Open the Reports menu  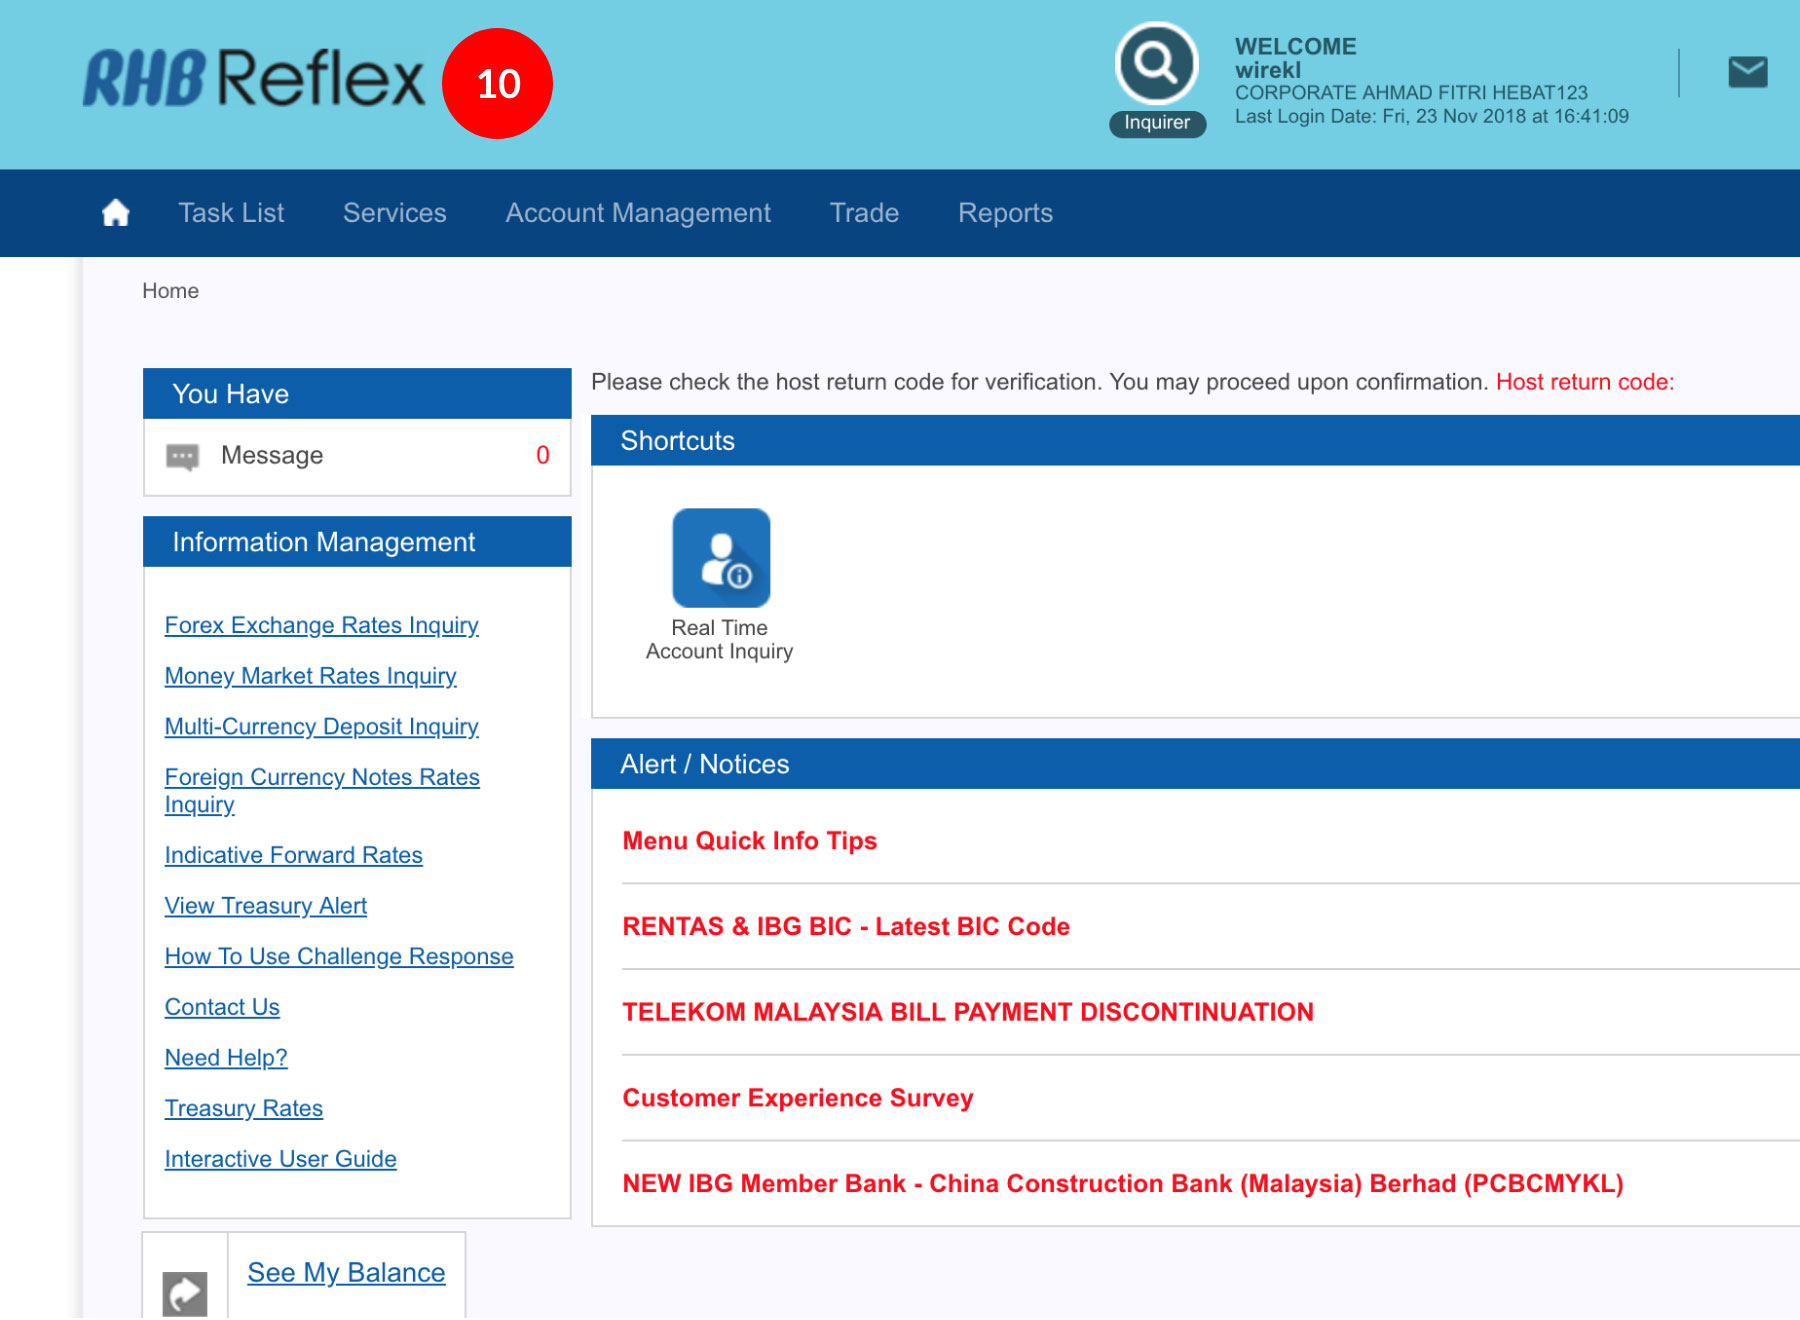click(x=1005, y=213)
